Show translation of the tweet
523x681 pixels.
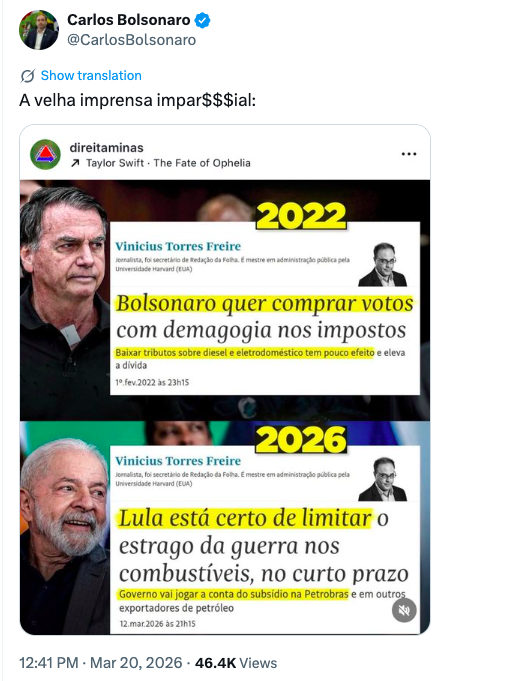(x=91, y=76)
